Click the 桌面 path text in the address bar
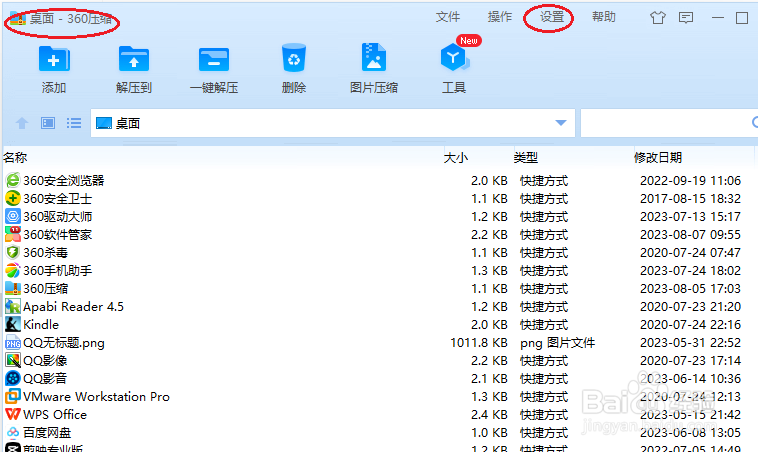The width and height of the screenshot is (758, 452). pos(128,123)
